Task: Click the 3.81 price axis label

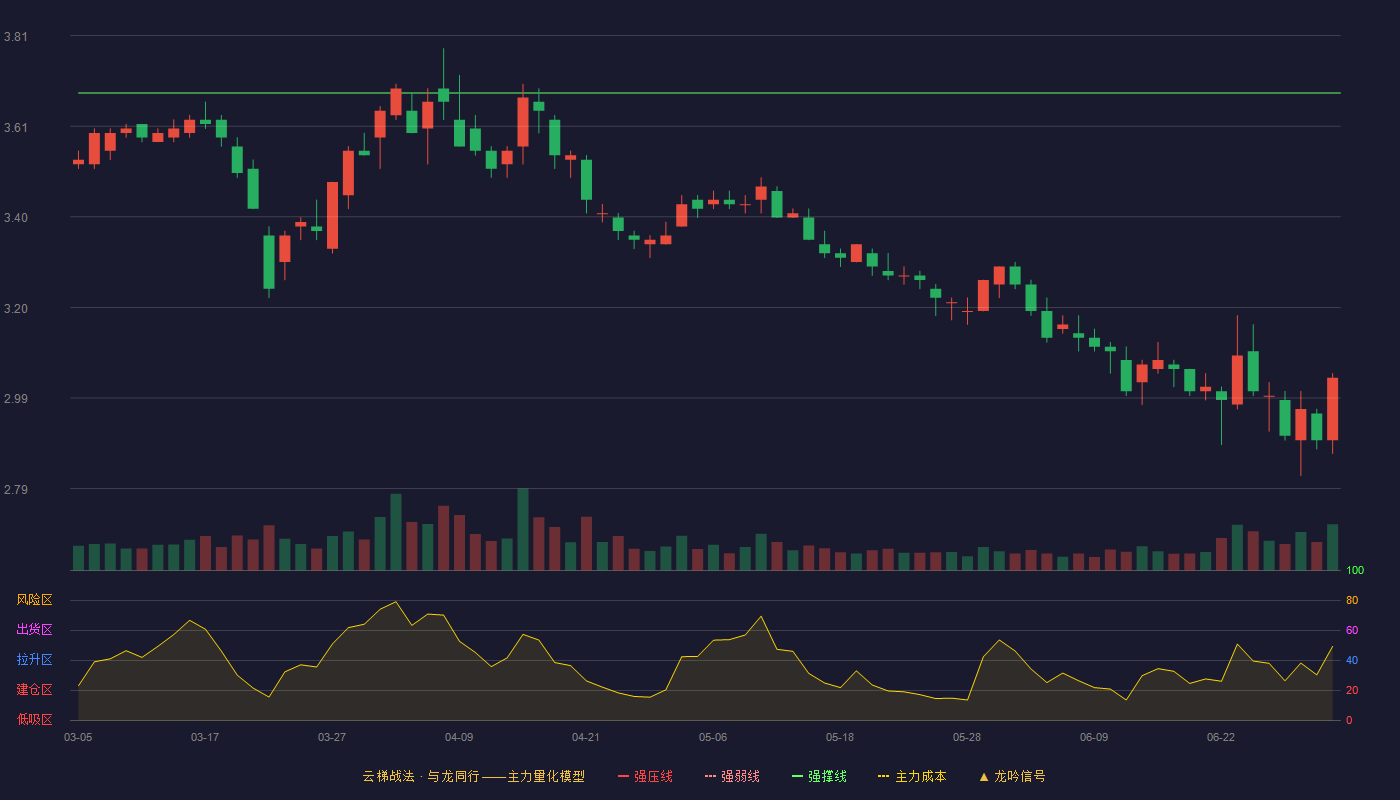Action: click(15, 37)
